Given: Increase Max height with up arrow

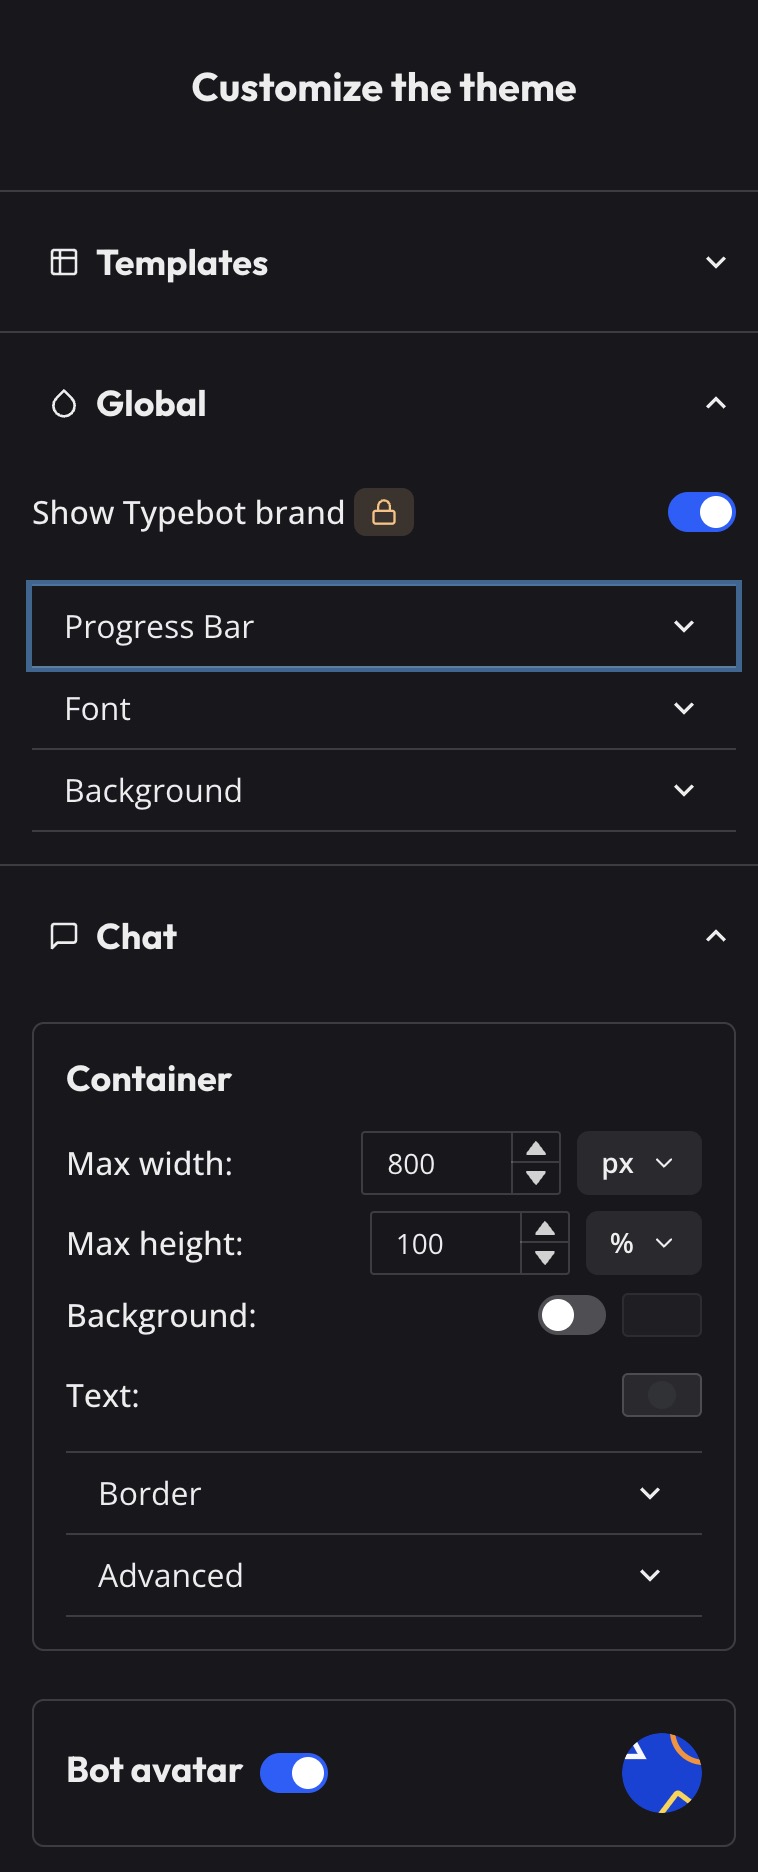Looking at the screenshot, I should pyautogui.click(x=545, y=1228).
